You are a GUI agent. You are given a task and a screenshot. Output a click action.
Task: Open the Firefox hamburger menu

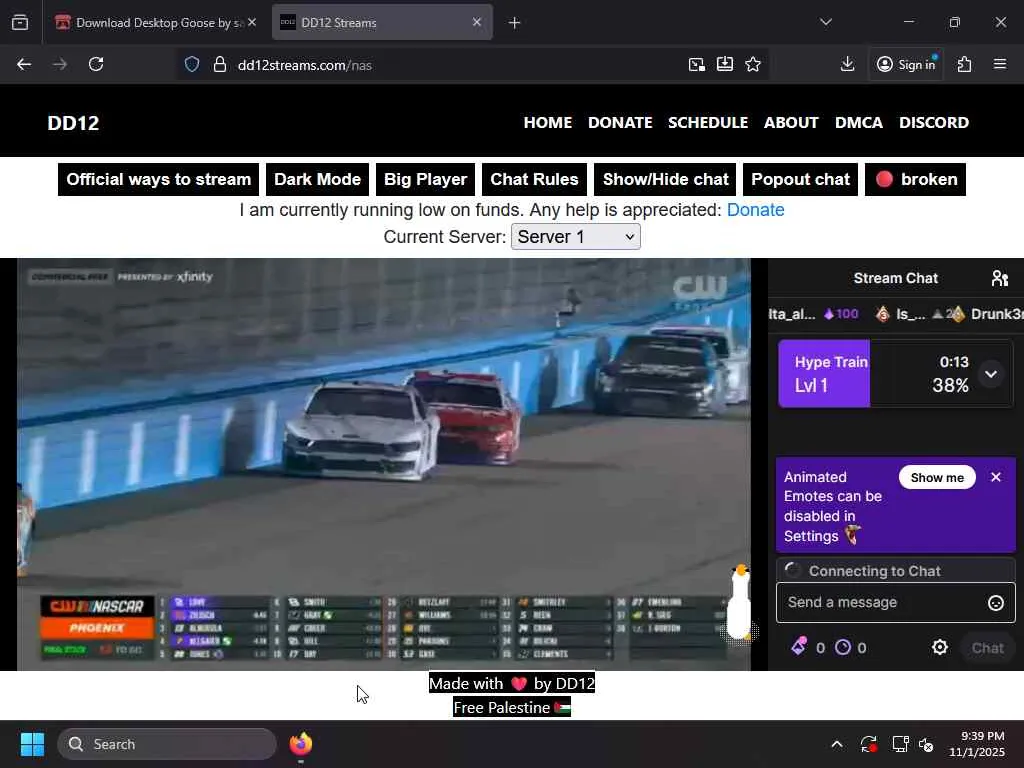click(x=1000, y=64)
